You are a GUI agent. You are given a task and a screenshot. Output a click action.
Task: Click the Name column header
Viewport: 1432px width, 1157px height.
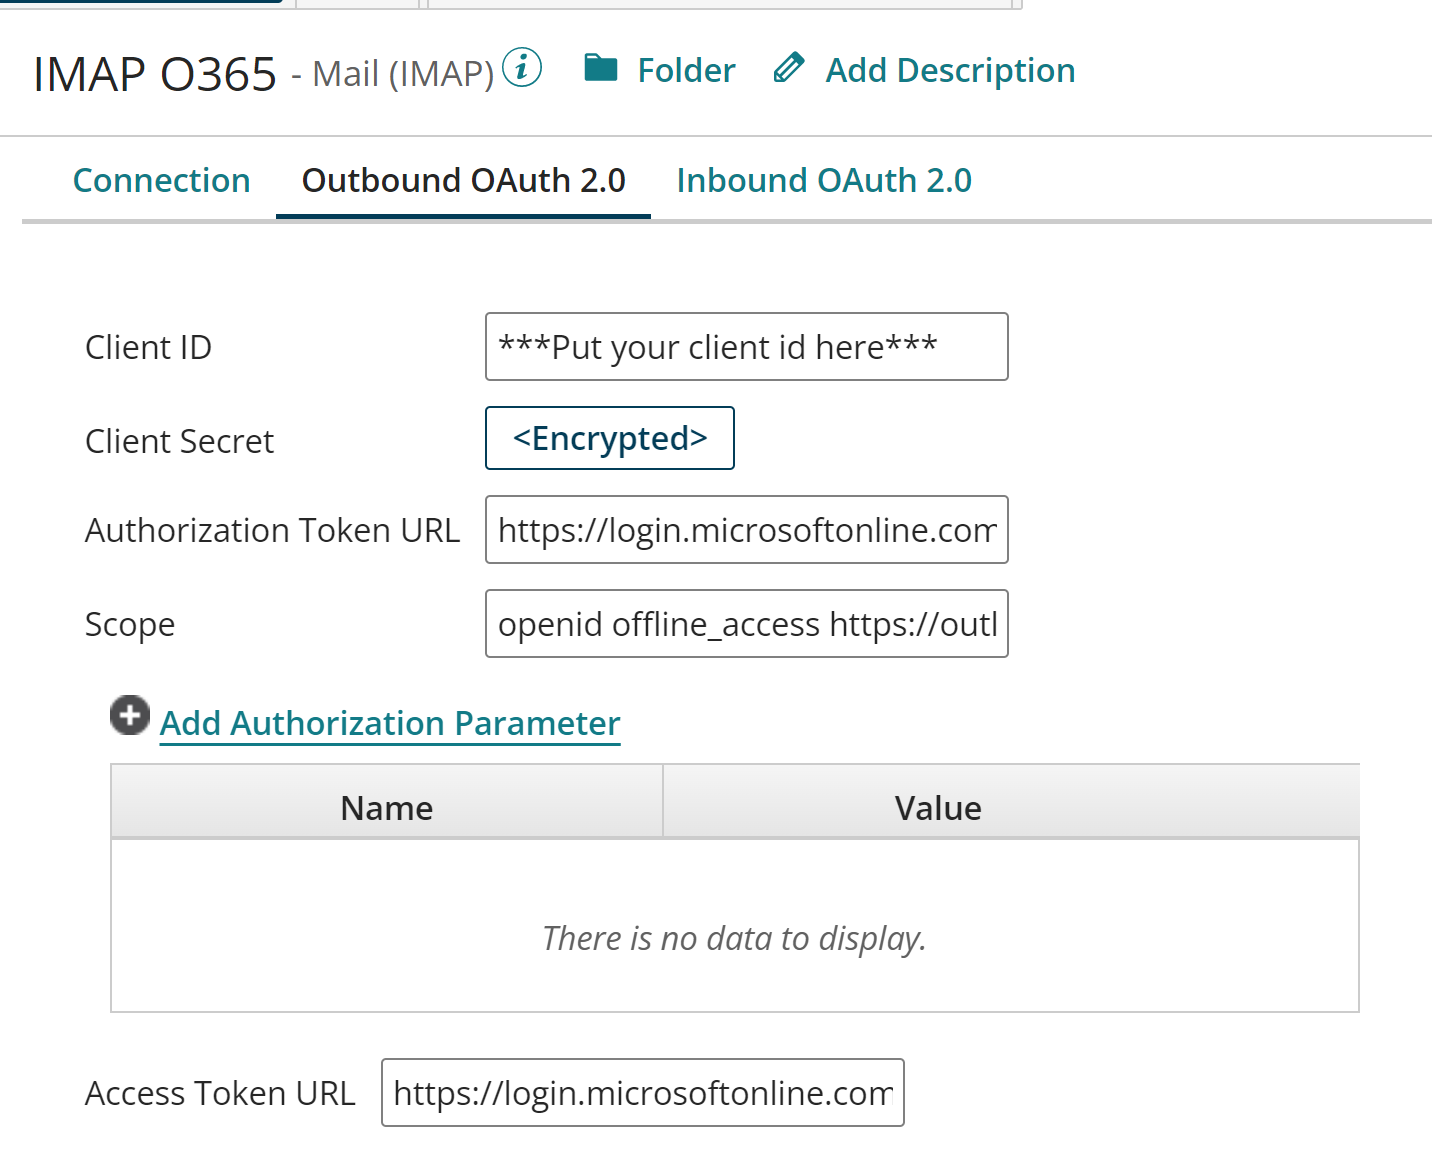click(386, 807)
